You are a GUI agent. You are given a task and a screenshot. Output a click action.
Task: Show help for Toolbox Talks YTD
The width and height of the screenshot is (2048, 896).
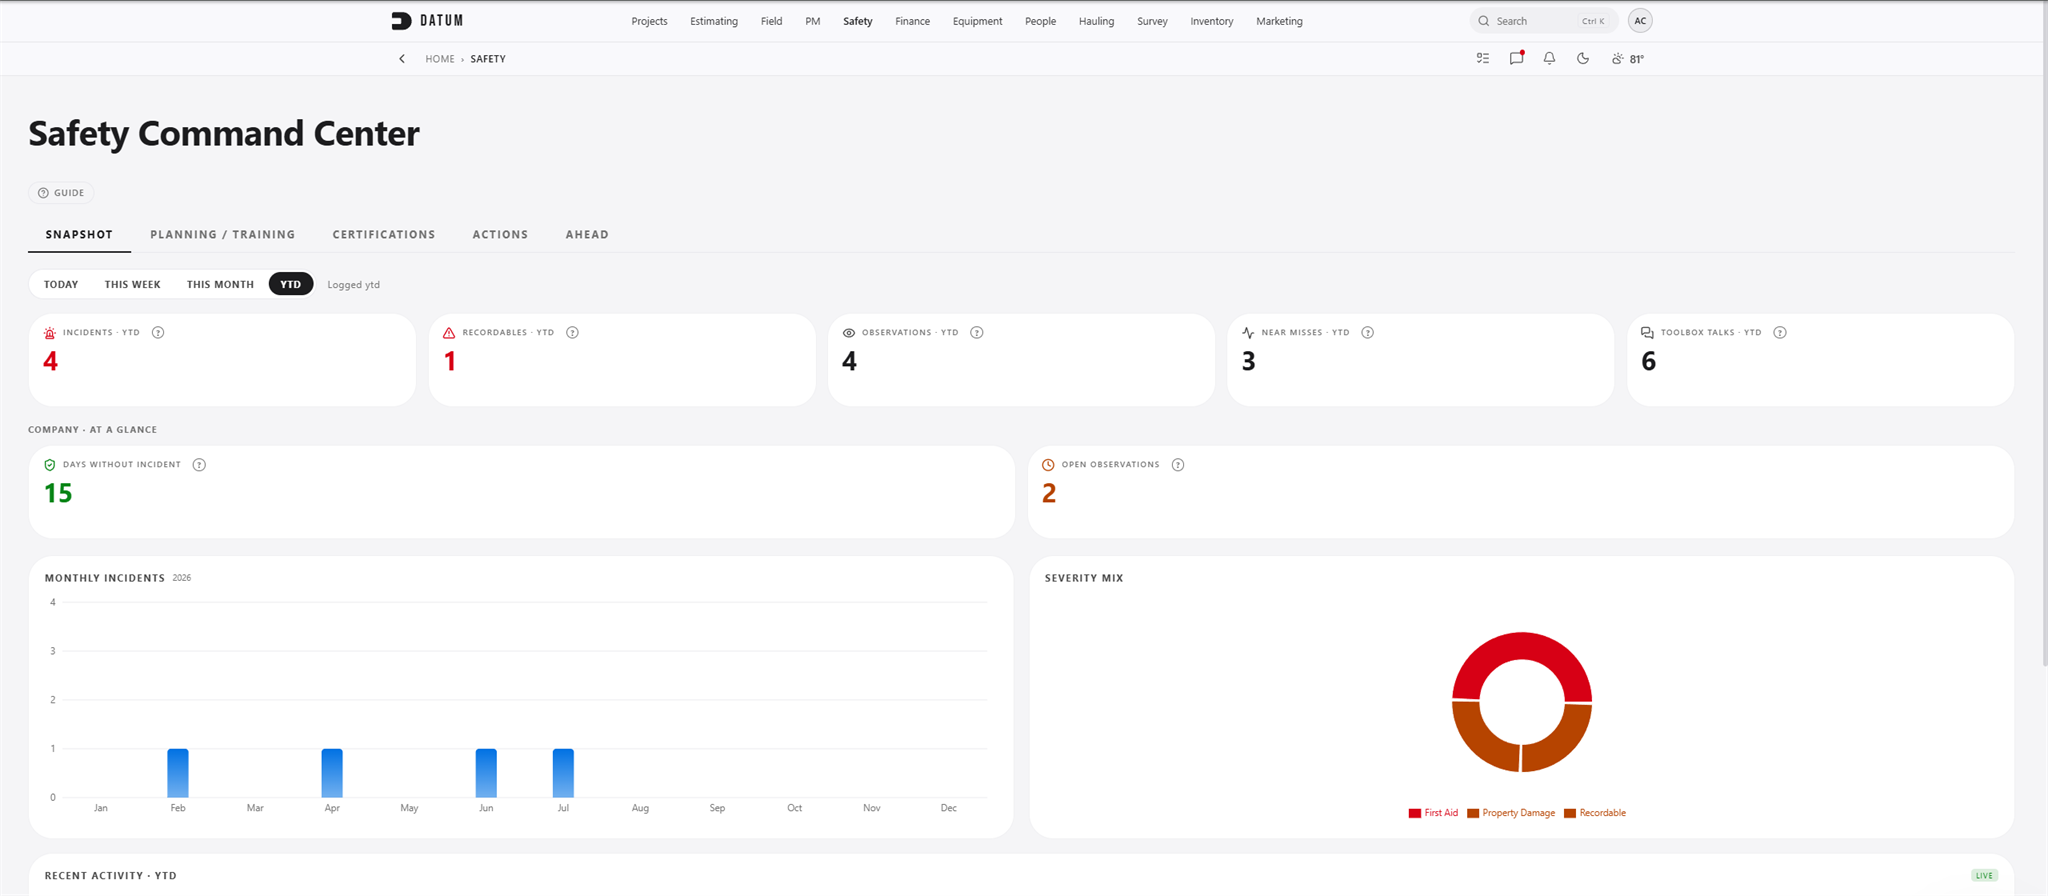(1780, 333)
